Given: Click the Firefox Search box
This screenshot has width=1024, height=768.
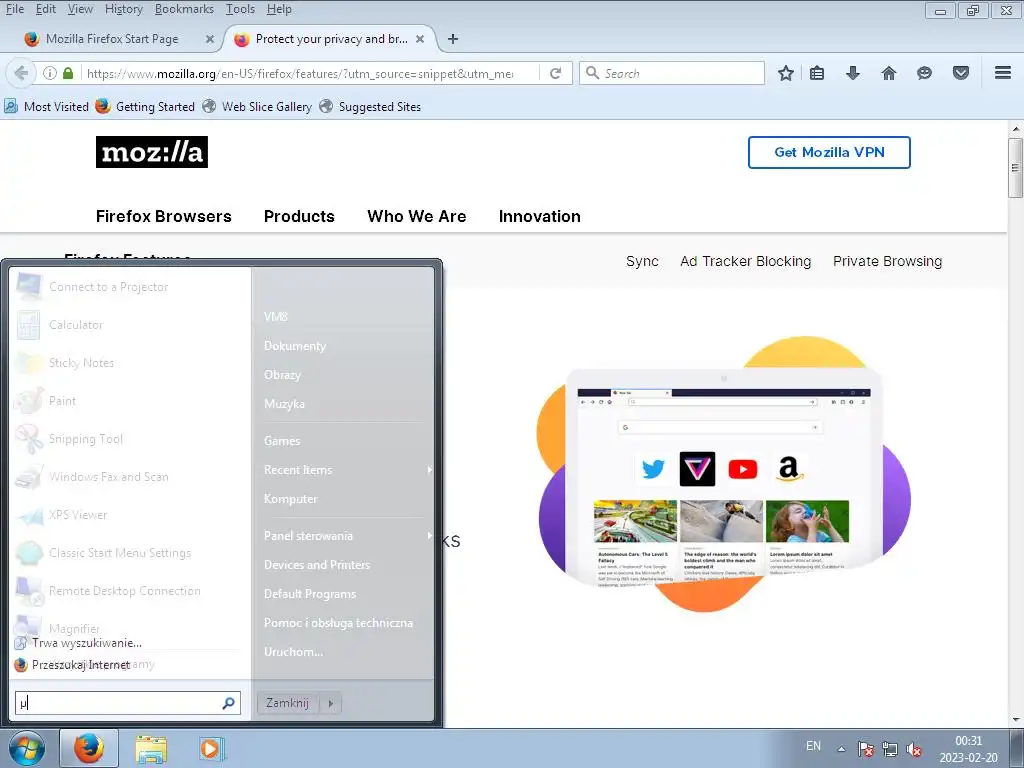Looking at the screenshot, I should [x=672, y=73].
